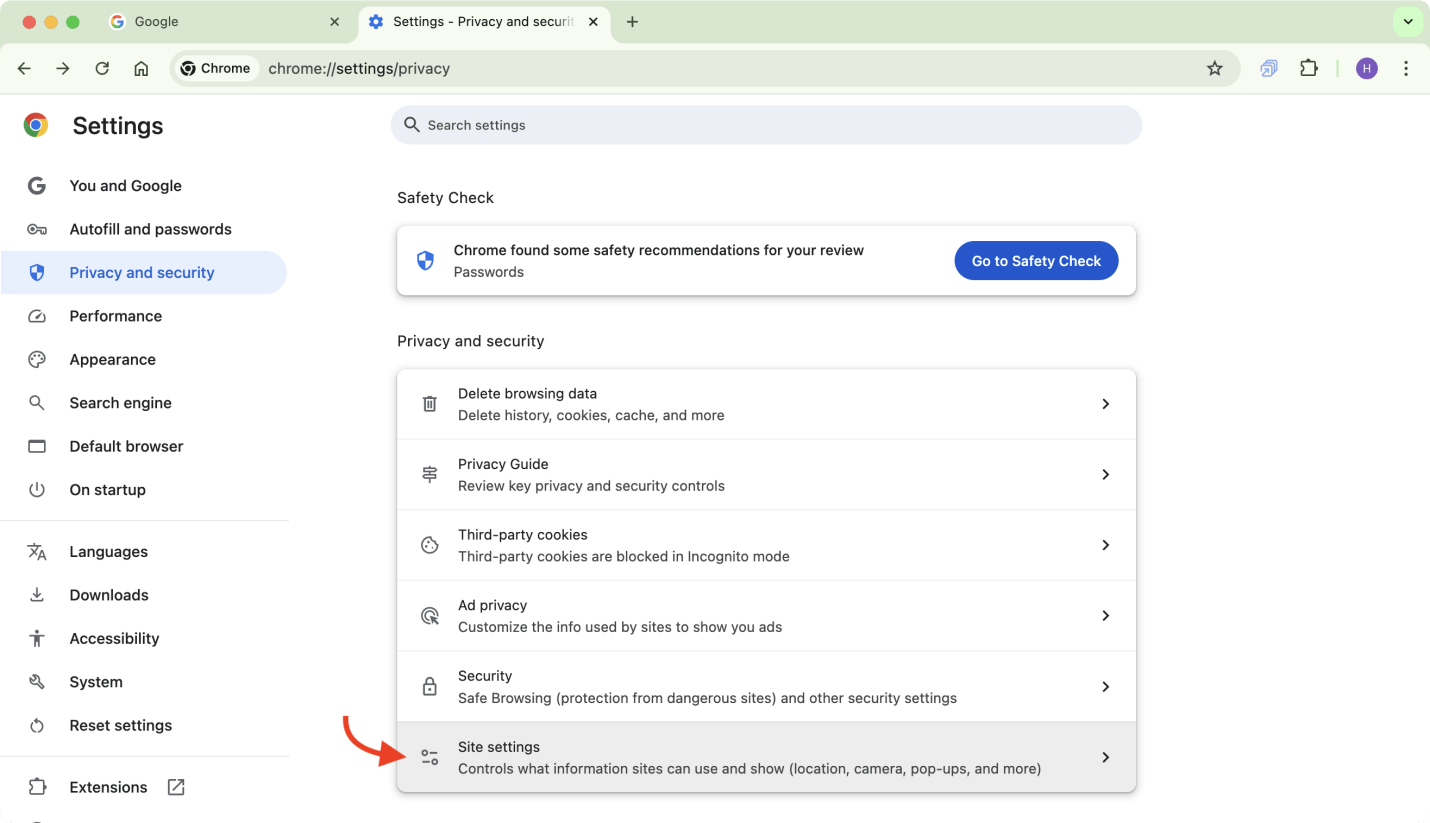Viewport: 1430px width, 823px height.
Task: Expand the Third-party cookies row chevron
Action: click(x=1105, y=545)
